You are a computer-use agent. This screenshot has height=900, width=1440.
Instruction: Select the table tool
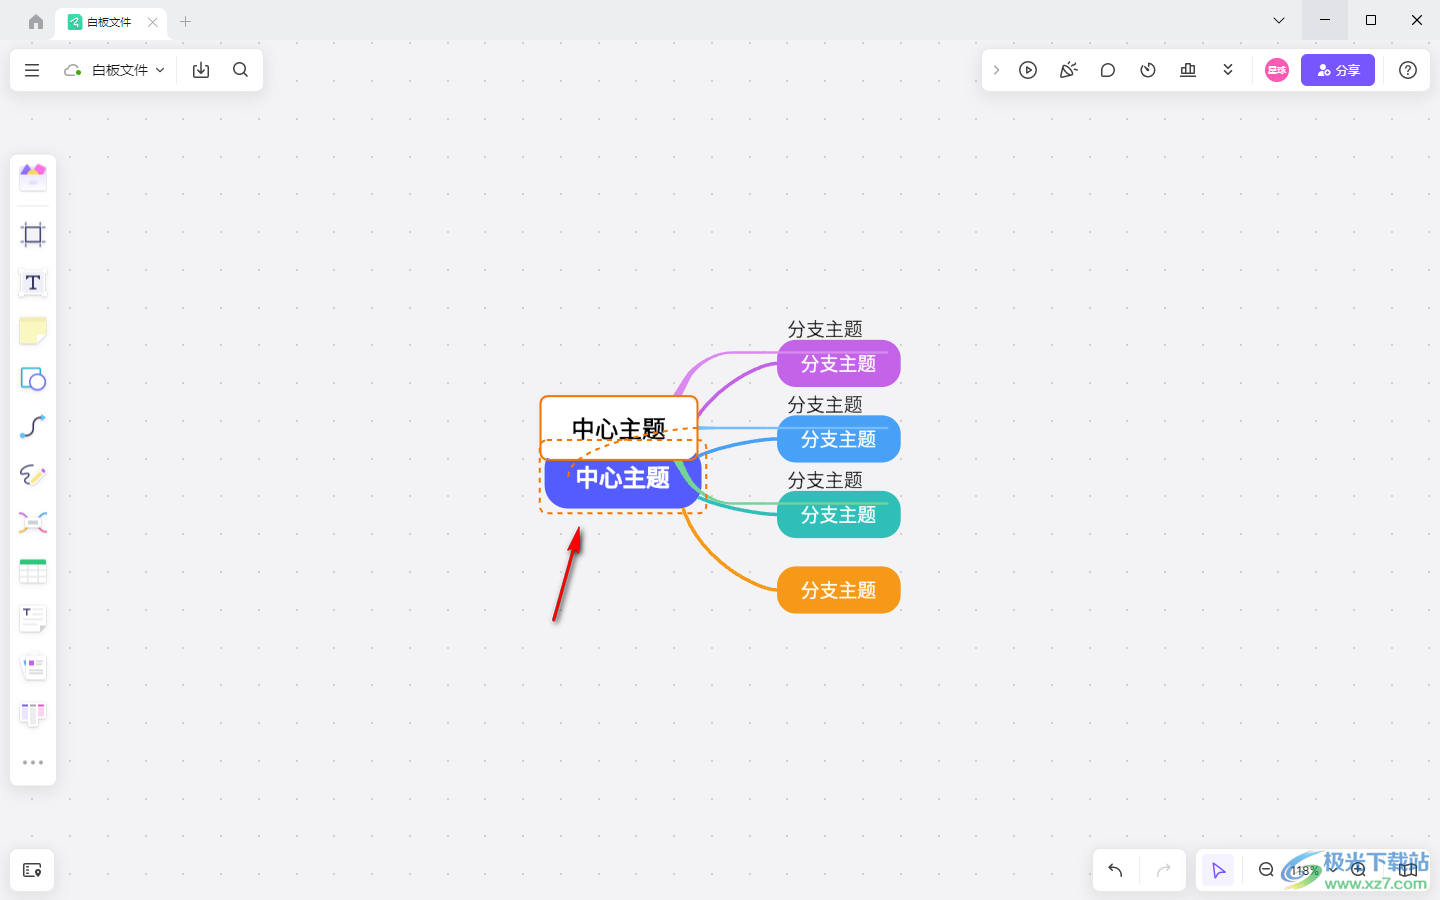[x=33, y=571]
